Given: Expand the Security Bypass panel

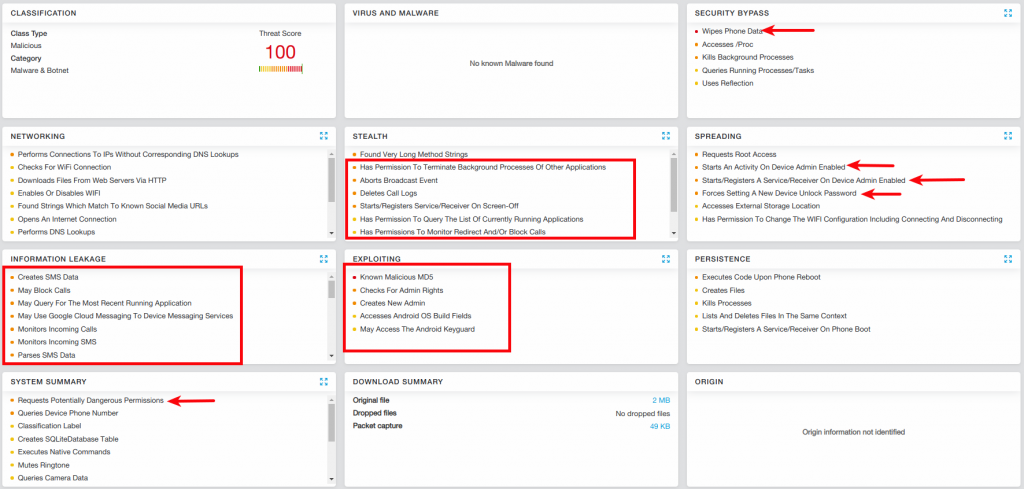Looking at the screenshot, I should coord(1007,13).
